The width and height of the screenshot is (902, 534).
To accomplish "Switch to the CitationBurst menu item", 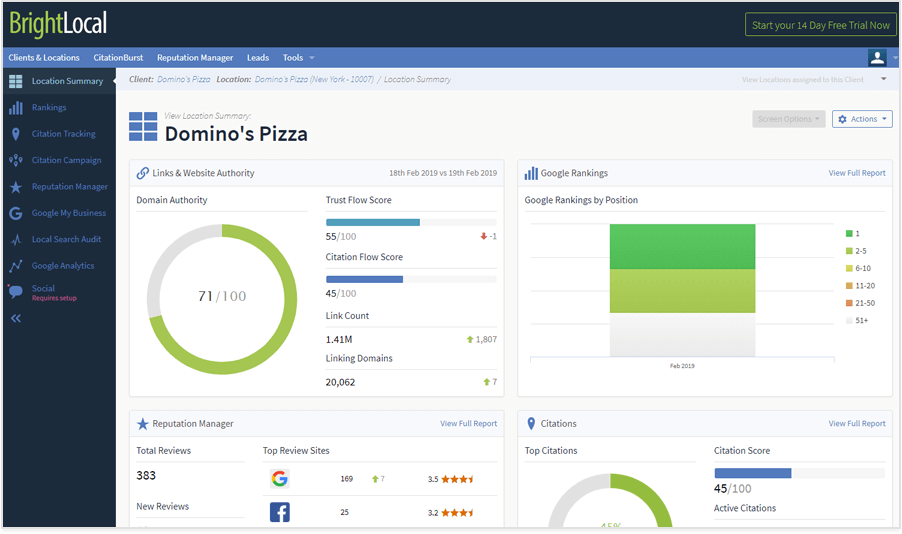I will coord(118,58).
